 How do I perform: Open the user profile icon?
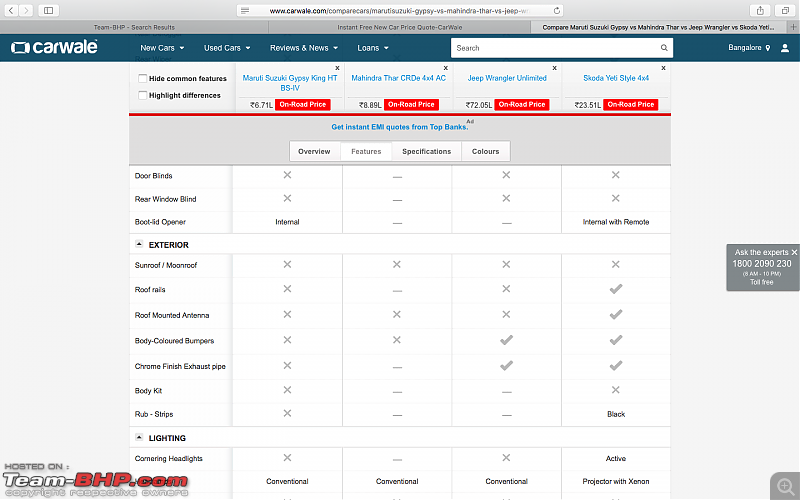point(785,48)
